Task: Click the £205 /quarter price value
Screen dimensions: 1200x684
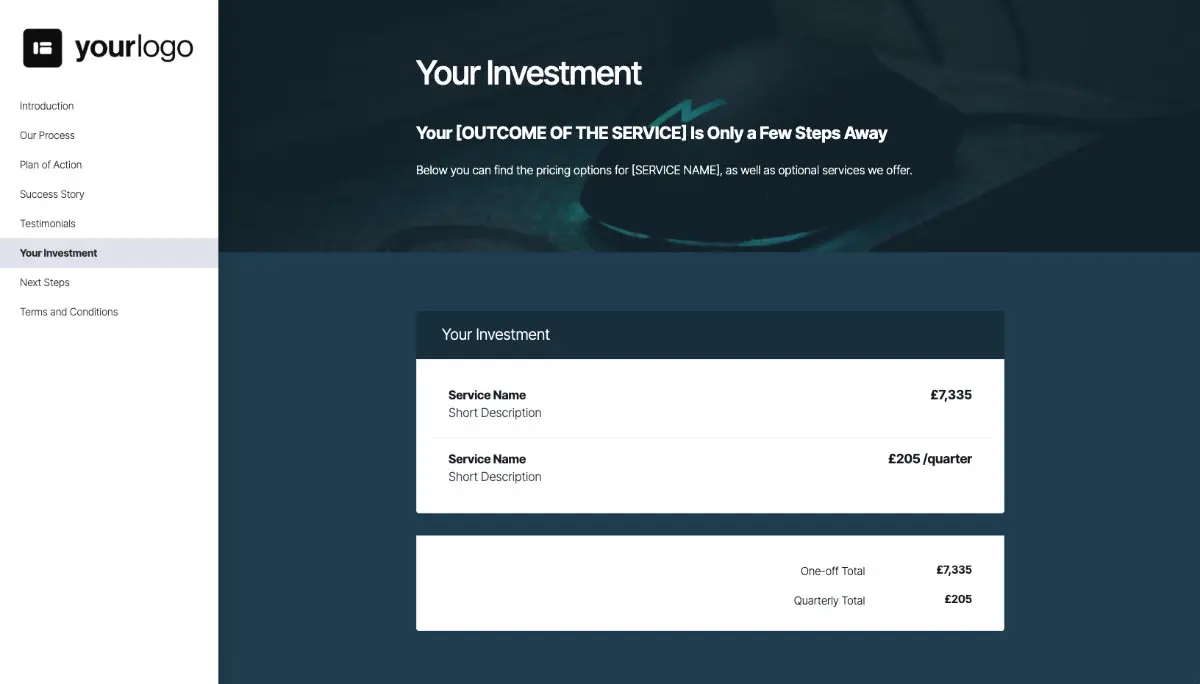Action: 930,458
